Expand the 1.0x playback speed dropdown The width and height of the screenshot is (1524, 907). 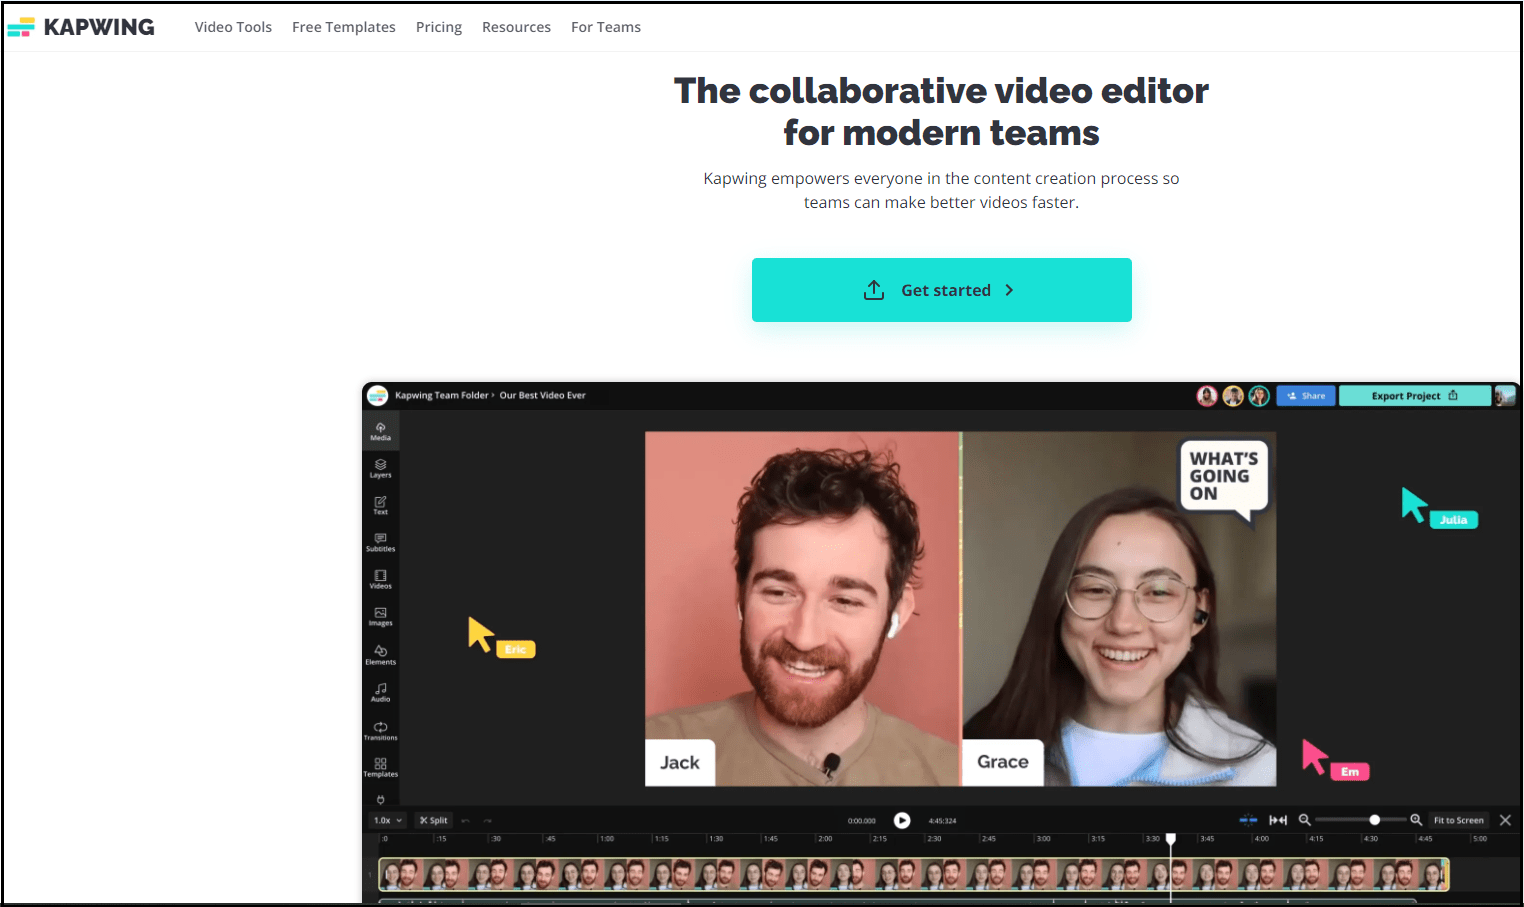tap(388, 820)
